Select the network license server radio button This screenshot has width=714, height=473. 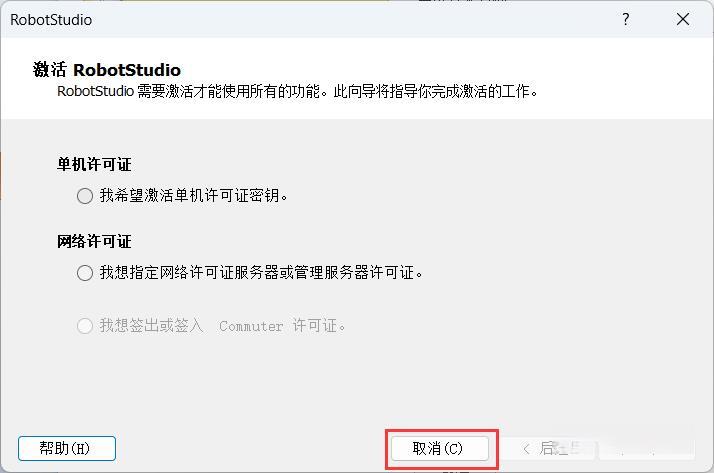[x=85, y=273]
